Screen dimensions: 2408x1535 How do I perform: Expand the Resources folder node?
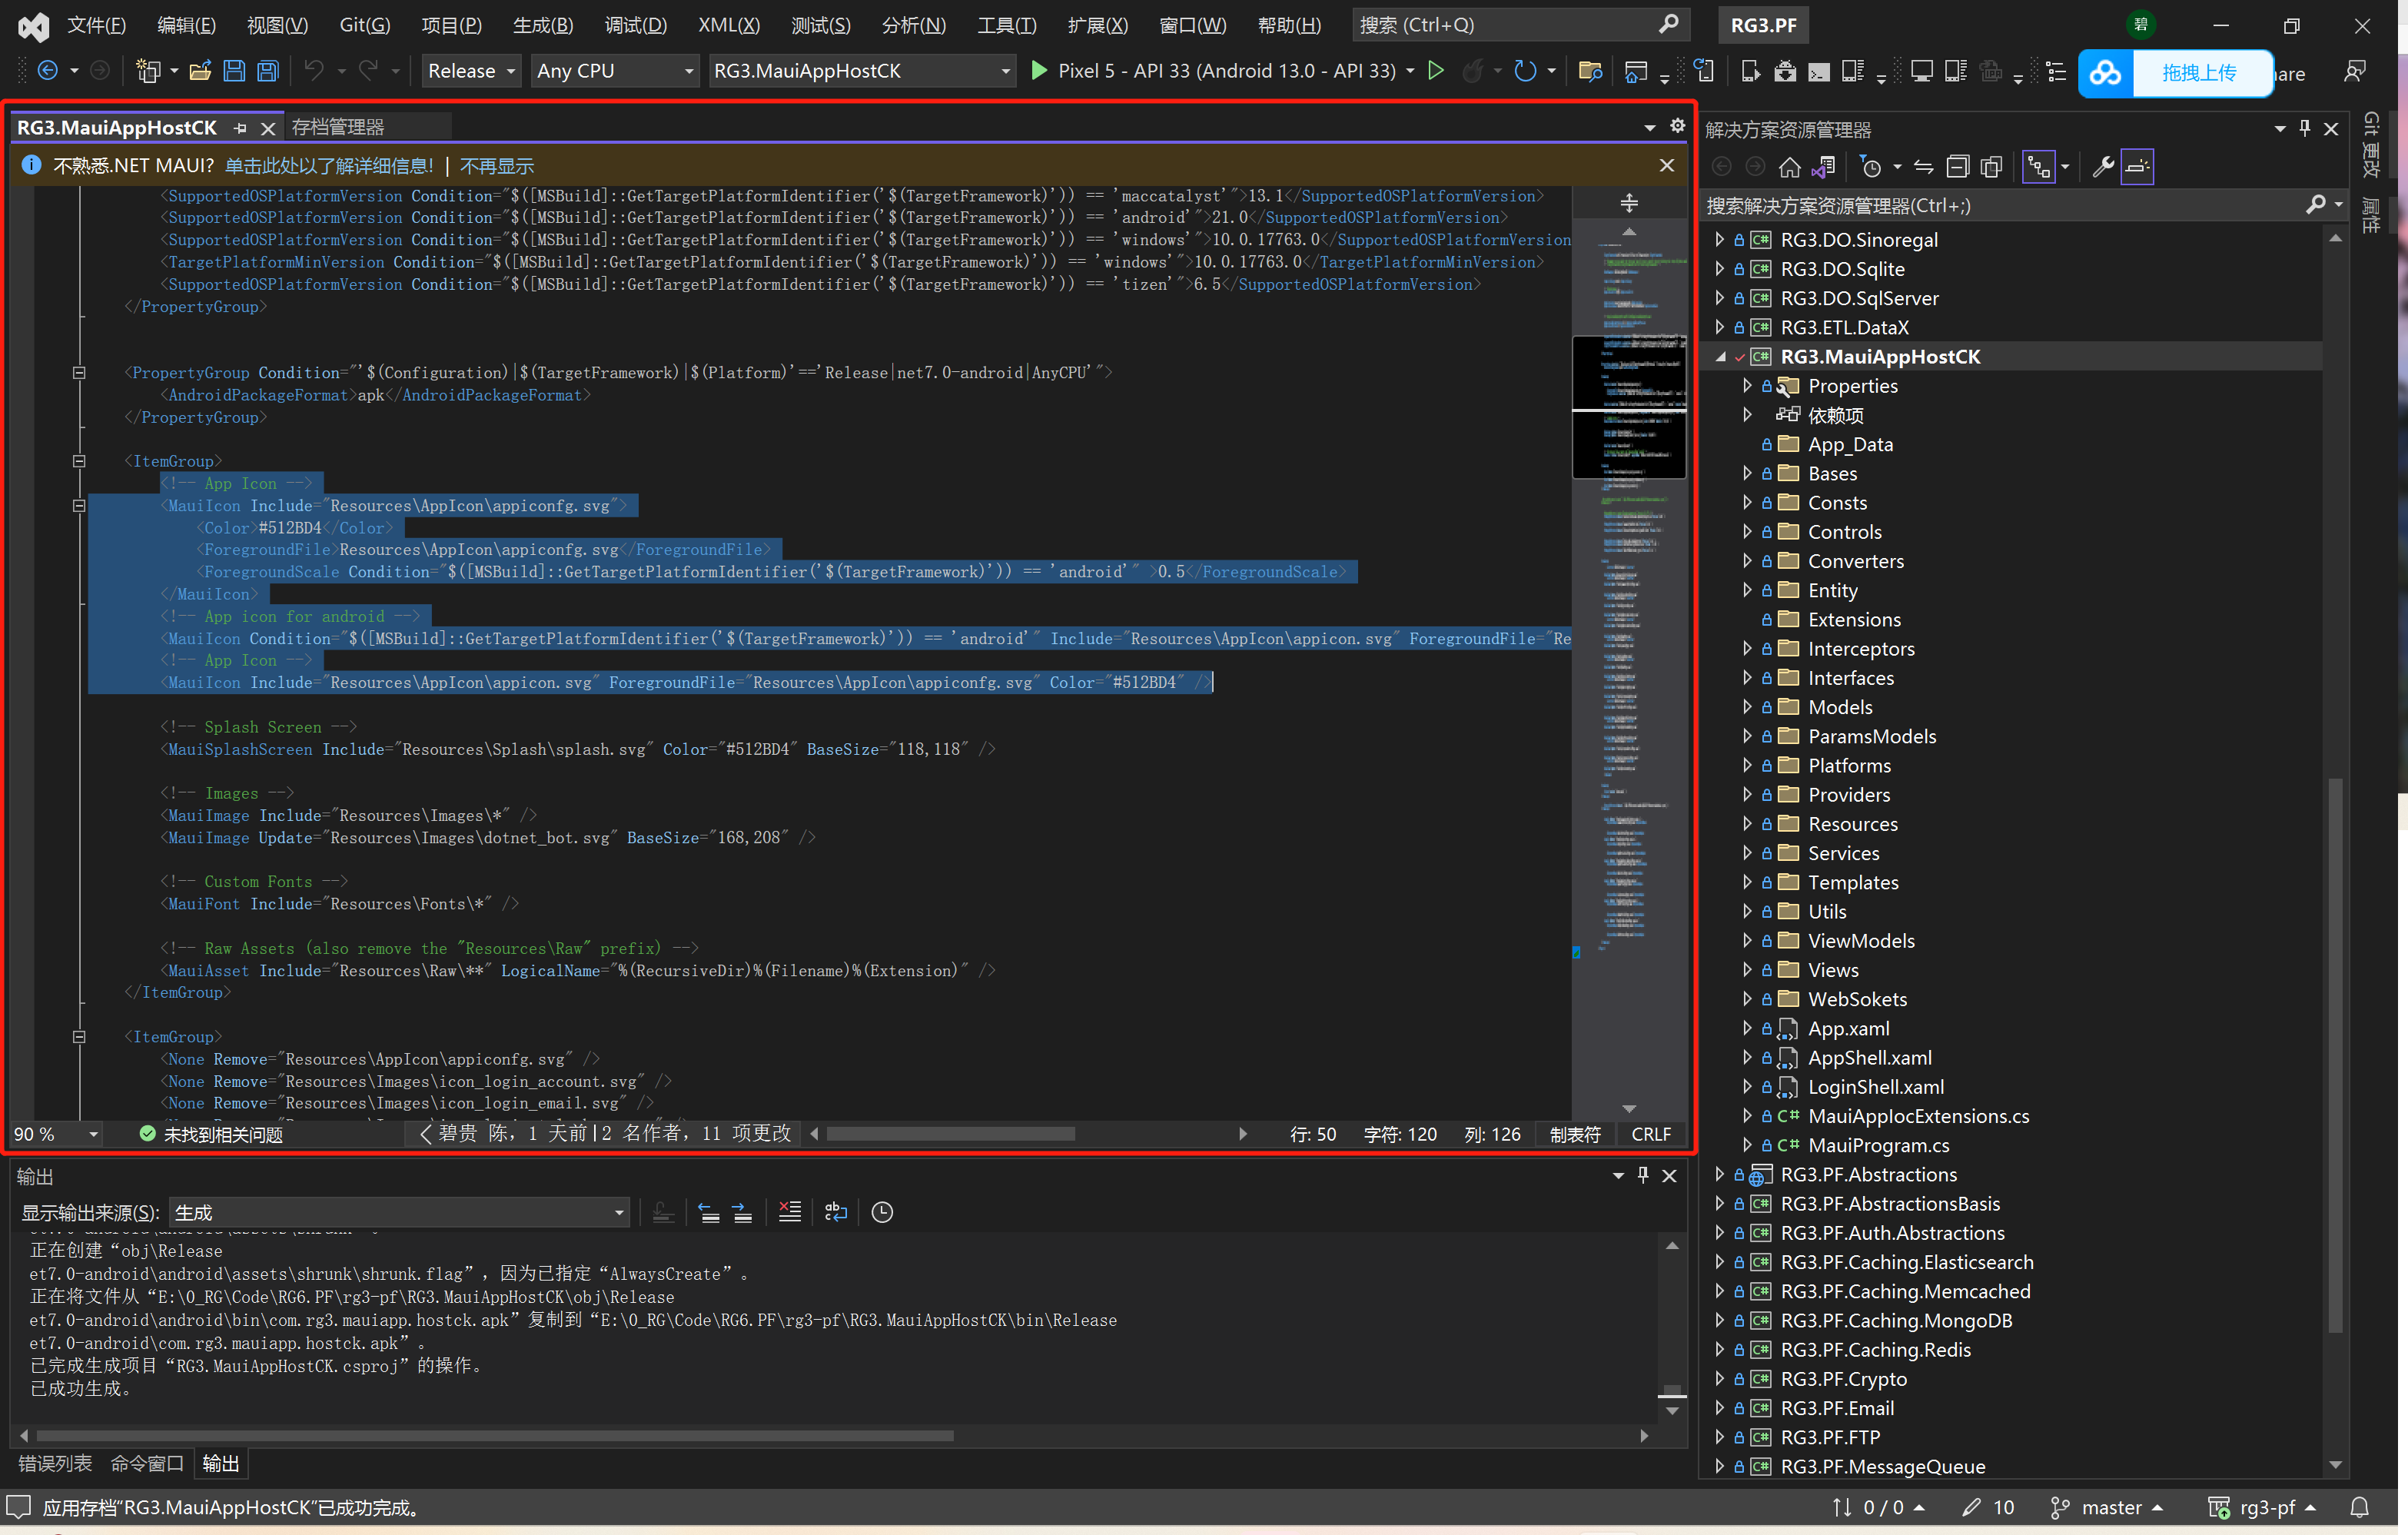coord(1747,824)
